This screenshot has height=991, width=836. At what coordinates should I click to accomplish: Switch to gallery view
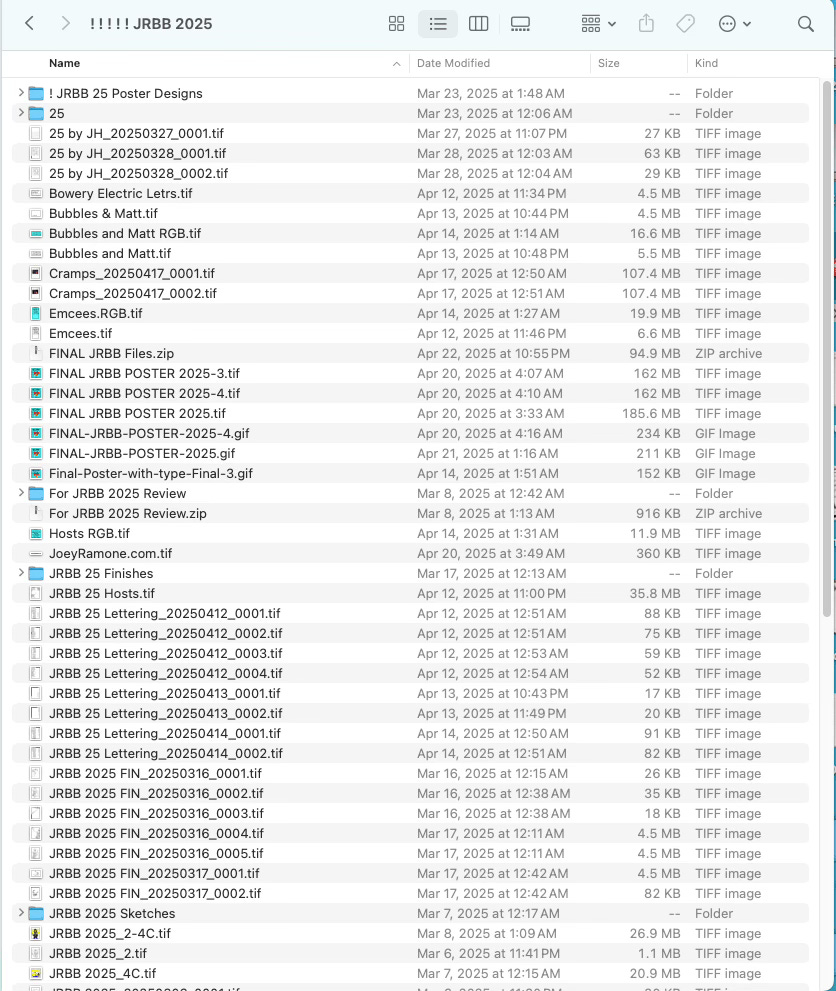(x=520, y=24)
